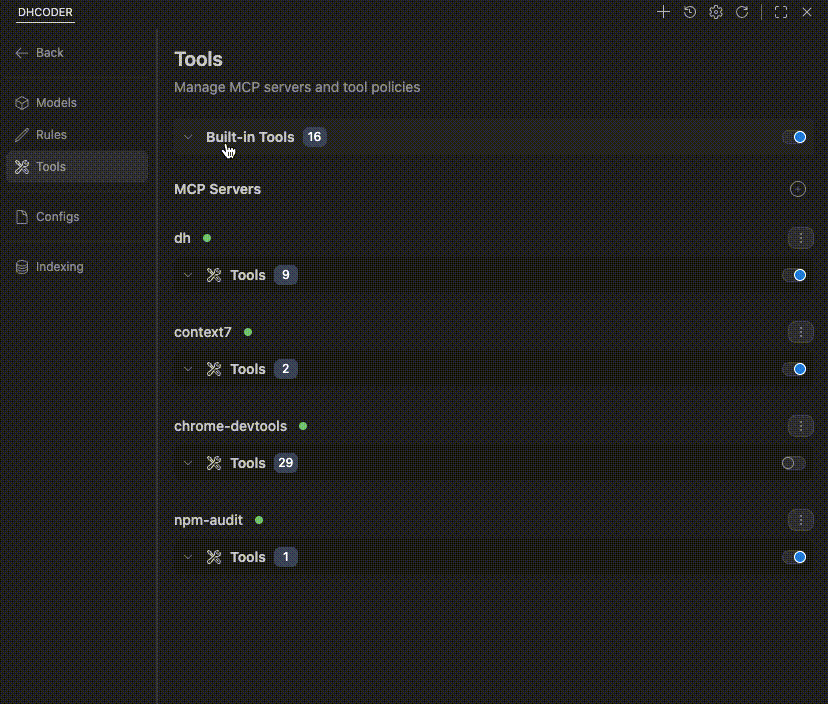Toggle off npm-audit tools switch

[795, 557]
